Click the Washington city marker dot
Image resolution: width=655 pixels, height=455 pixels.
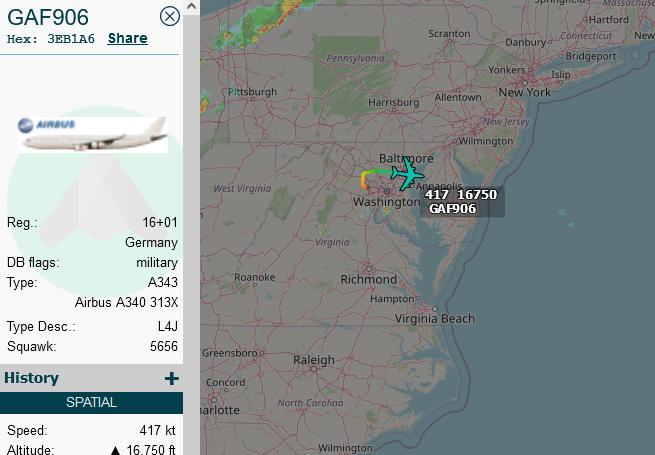[x=387, y=191]
